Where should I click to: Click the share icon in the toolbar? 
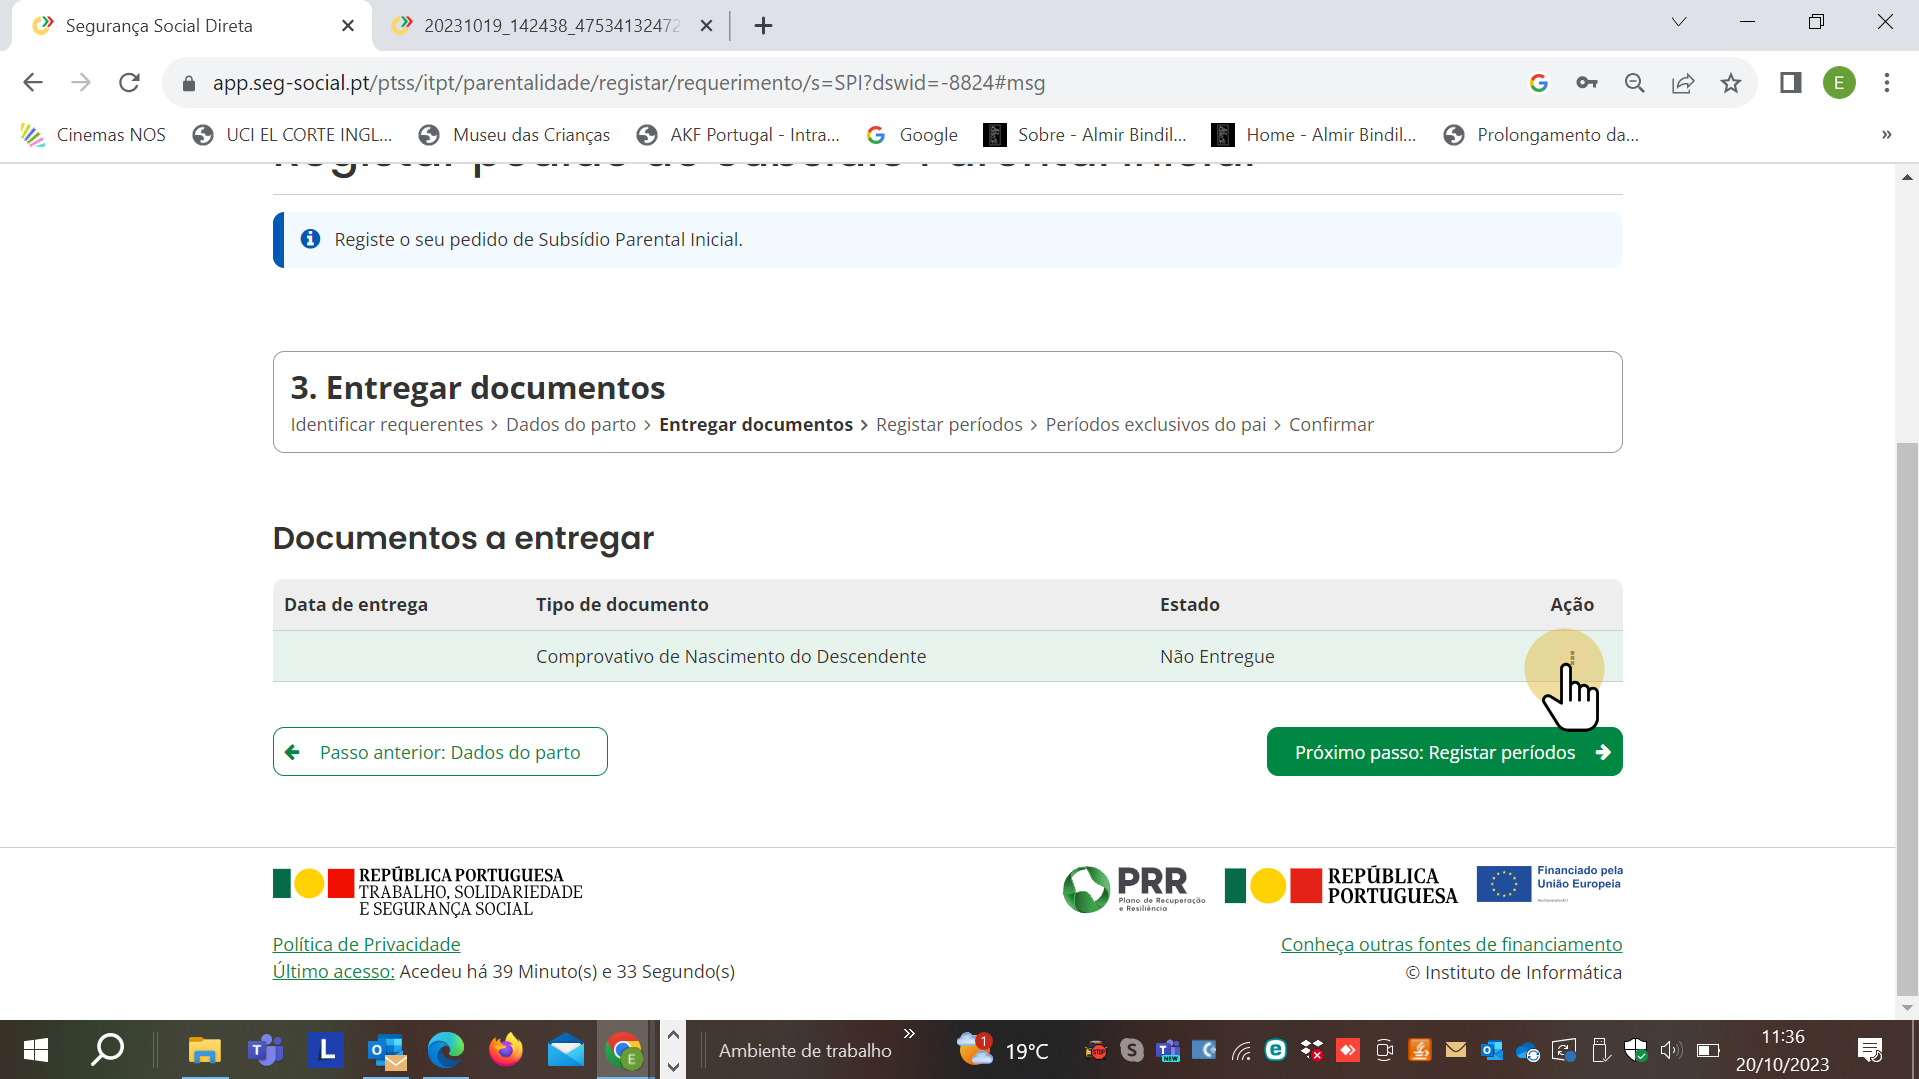click(x=1684, y=83)
